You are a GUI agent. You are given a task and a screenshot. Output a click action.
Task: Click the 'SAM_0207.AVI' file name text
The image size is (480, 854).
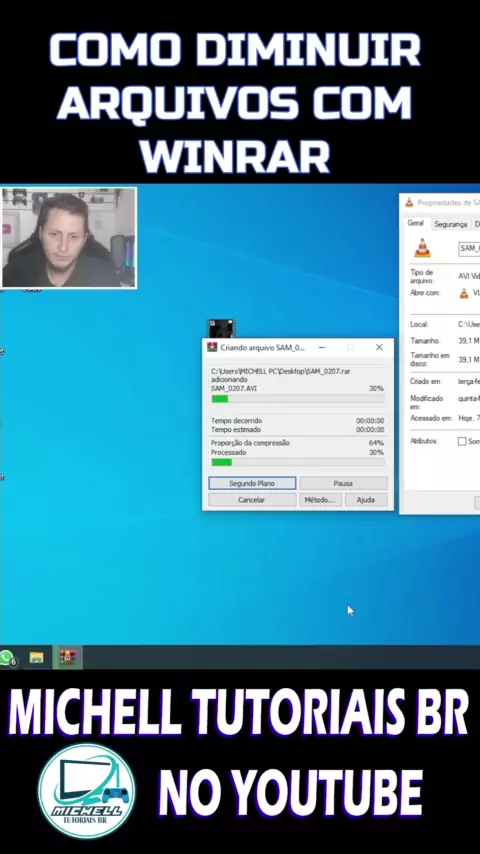click(x=234, y=388)
